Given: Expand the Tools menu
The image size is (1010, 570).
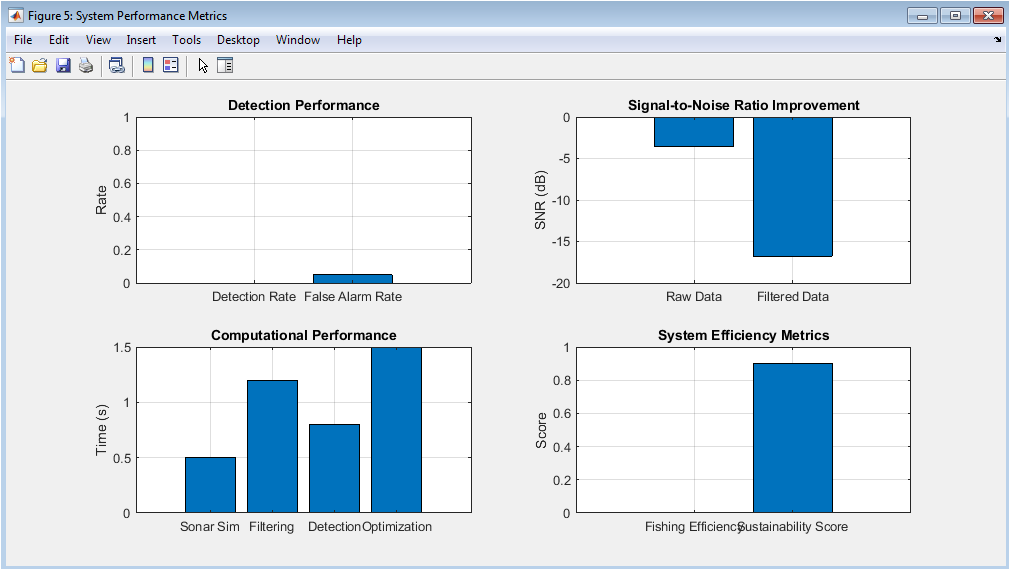Looking at the screenshot, I should 186,40.
